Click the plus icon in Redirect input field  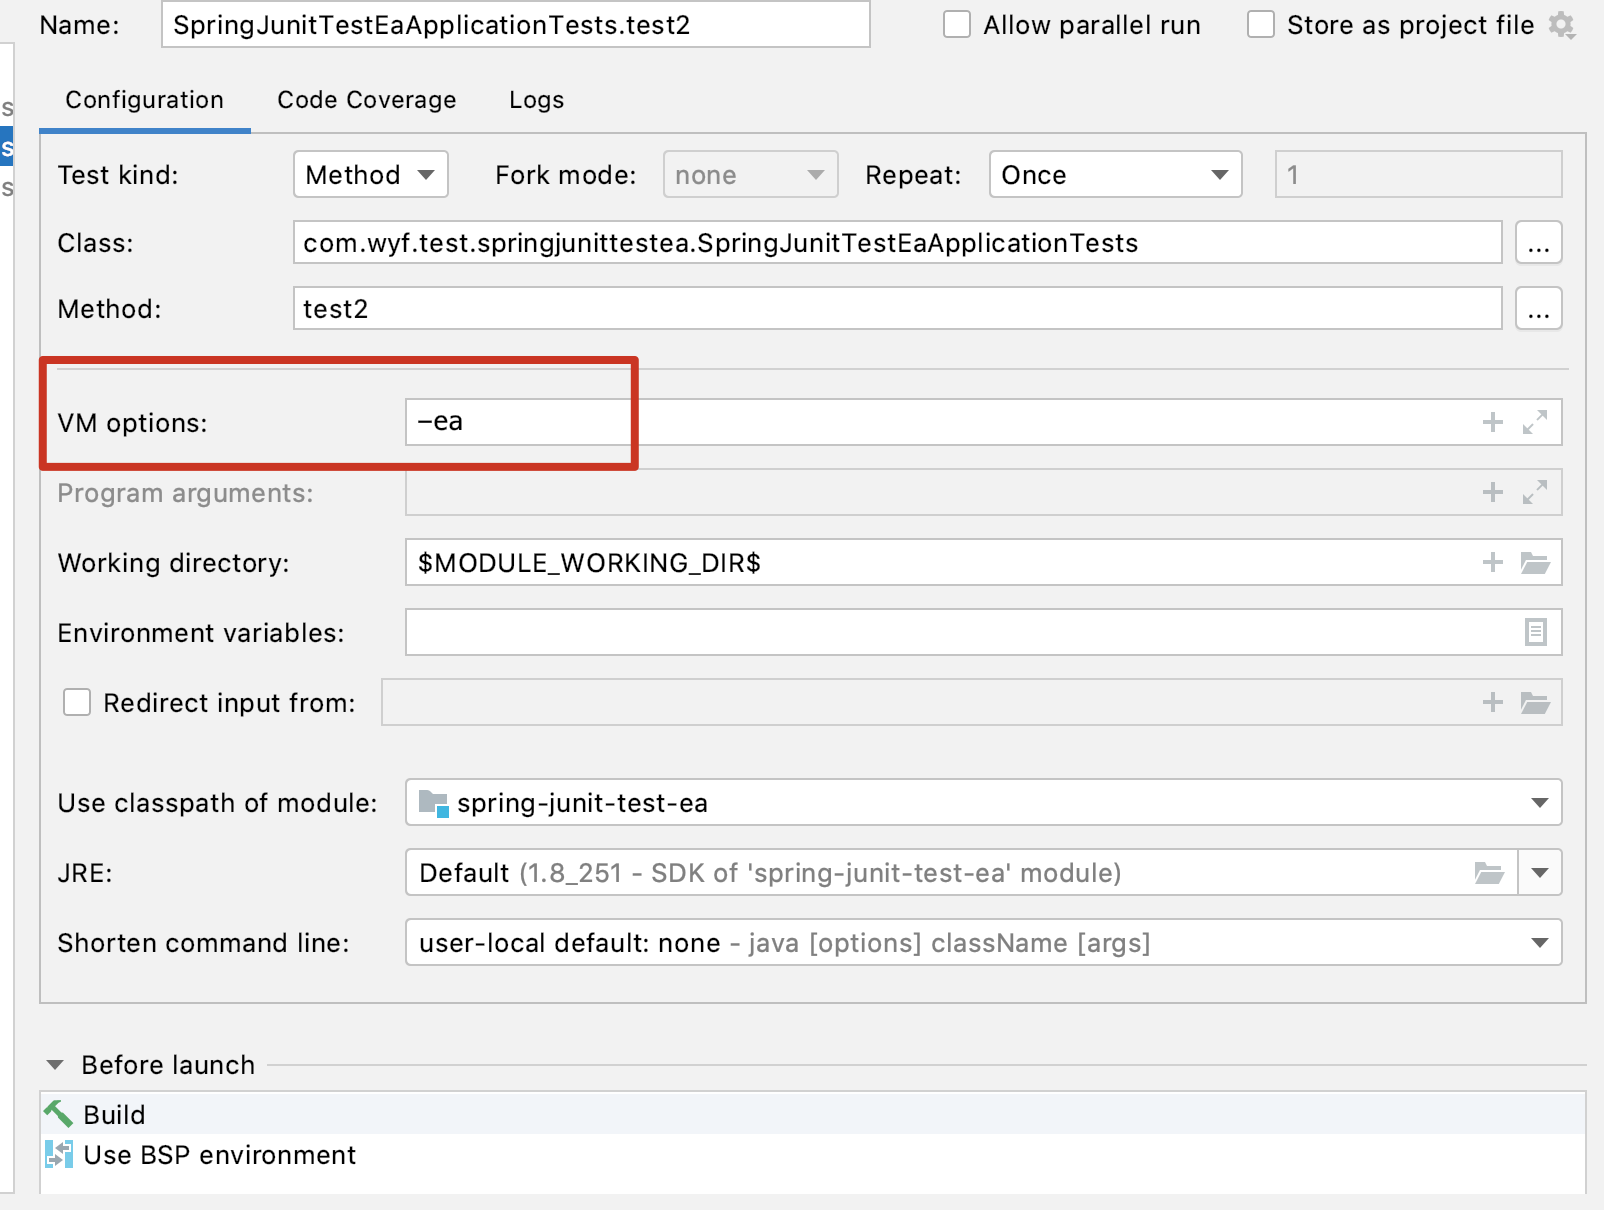(x=1493, y=702)
